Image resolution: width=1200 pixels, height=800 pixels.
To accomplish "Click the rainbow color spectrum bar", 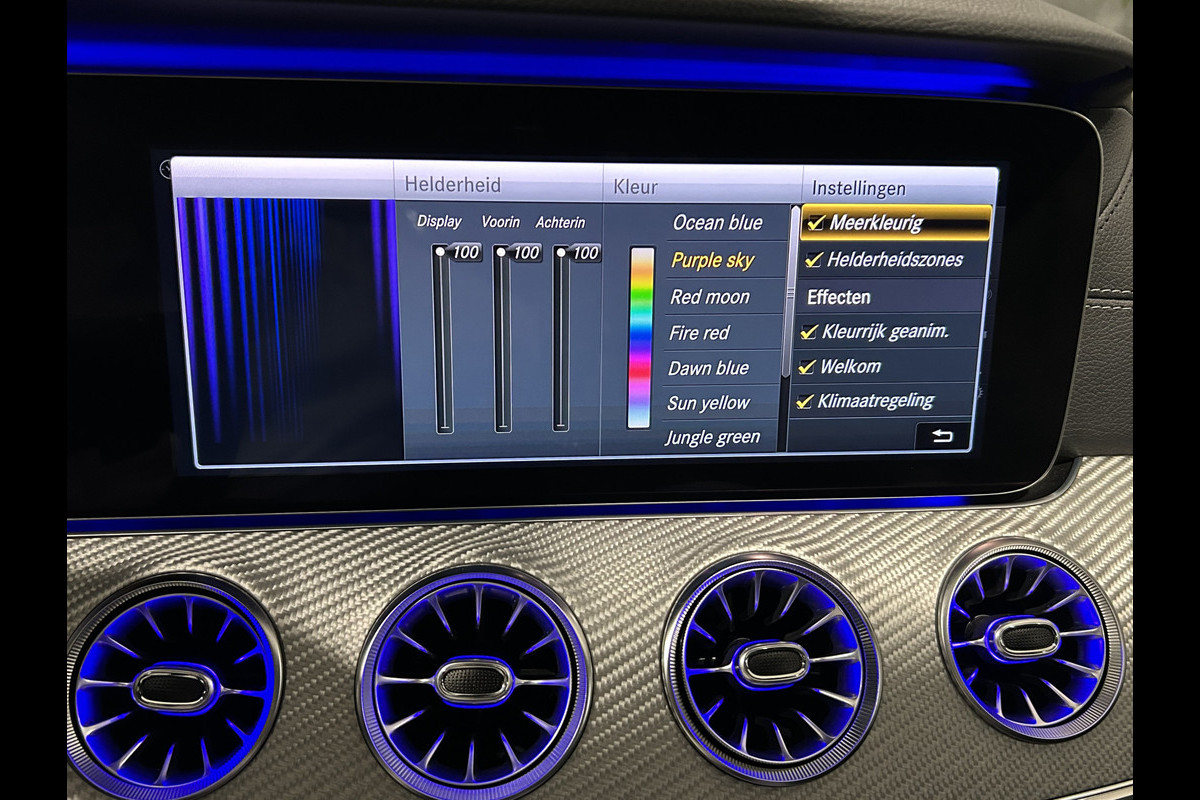I will 641,338.
